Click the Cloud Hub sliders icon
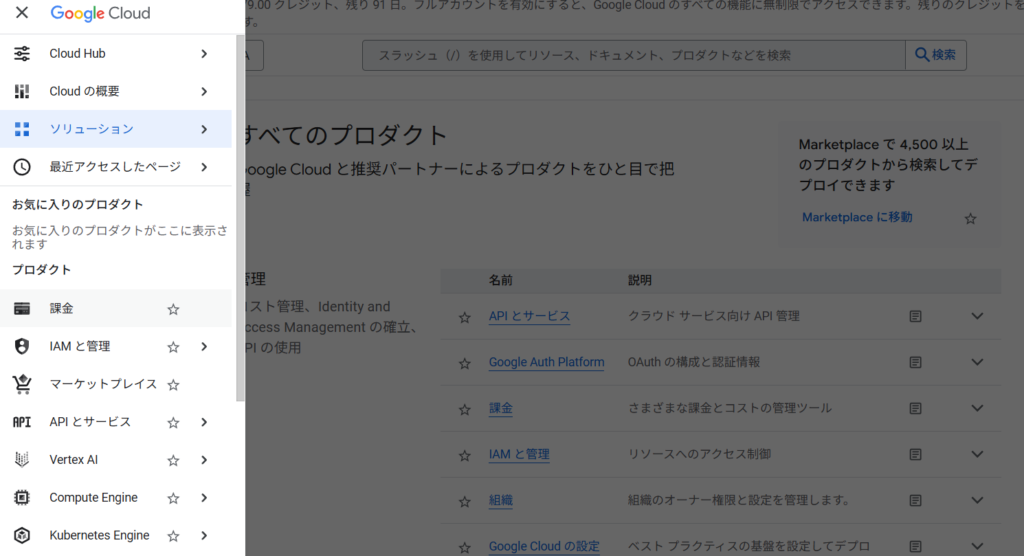 tap(22, 54)
